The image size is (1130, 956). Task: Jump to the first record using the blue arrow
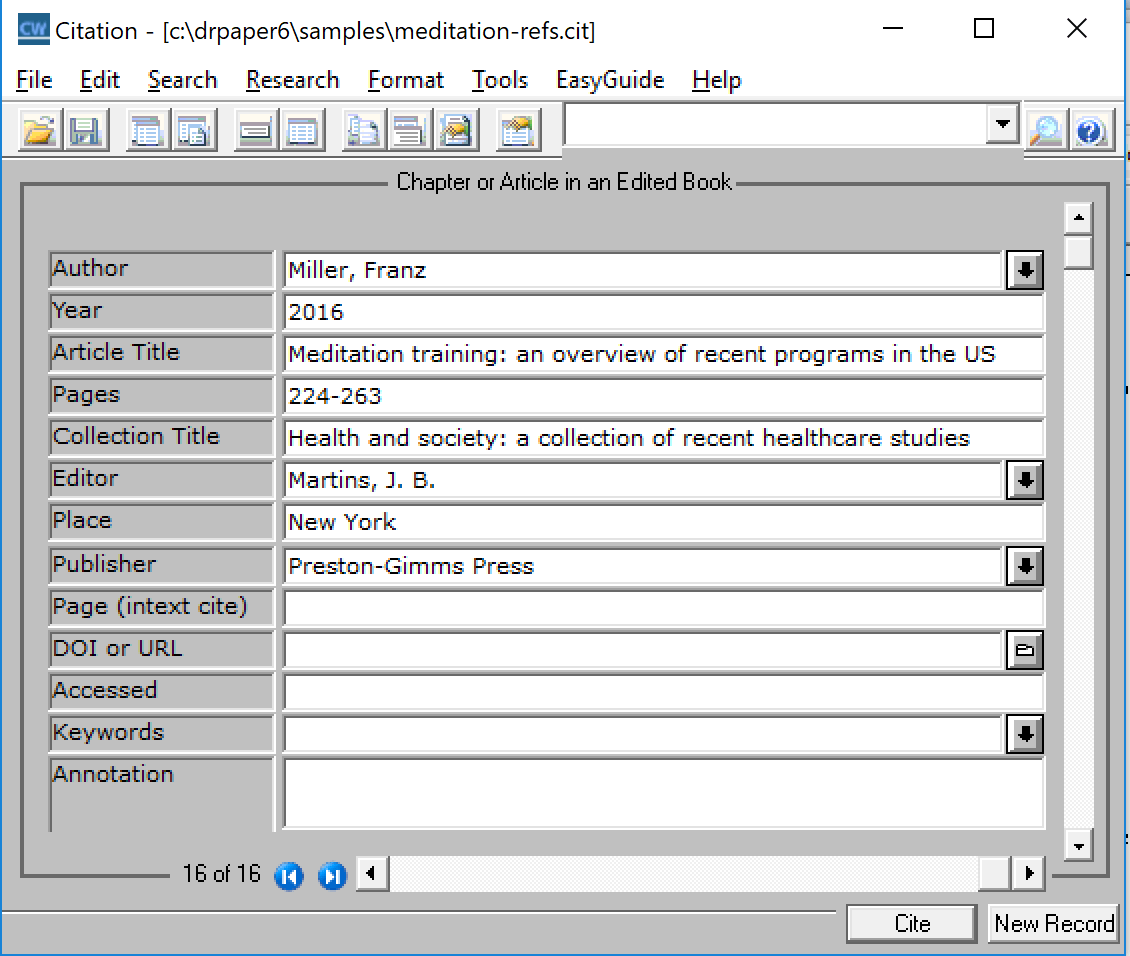pos(288,876)
